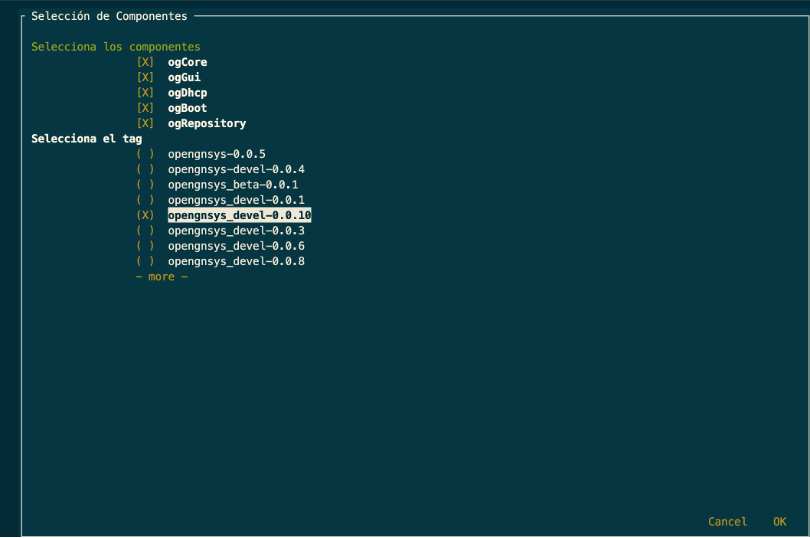Click the opengnsys_beta-0.0.1 label text
The width and height of the screenshot is (810, 538).
233,185
